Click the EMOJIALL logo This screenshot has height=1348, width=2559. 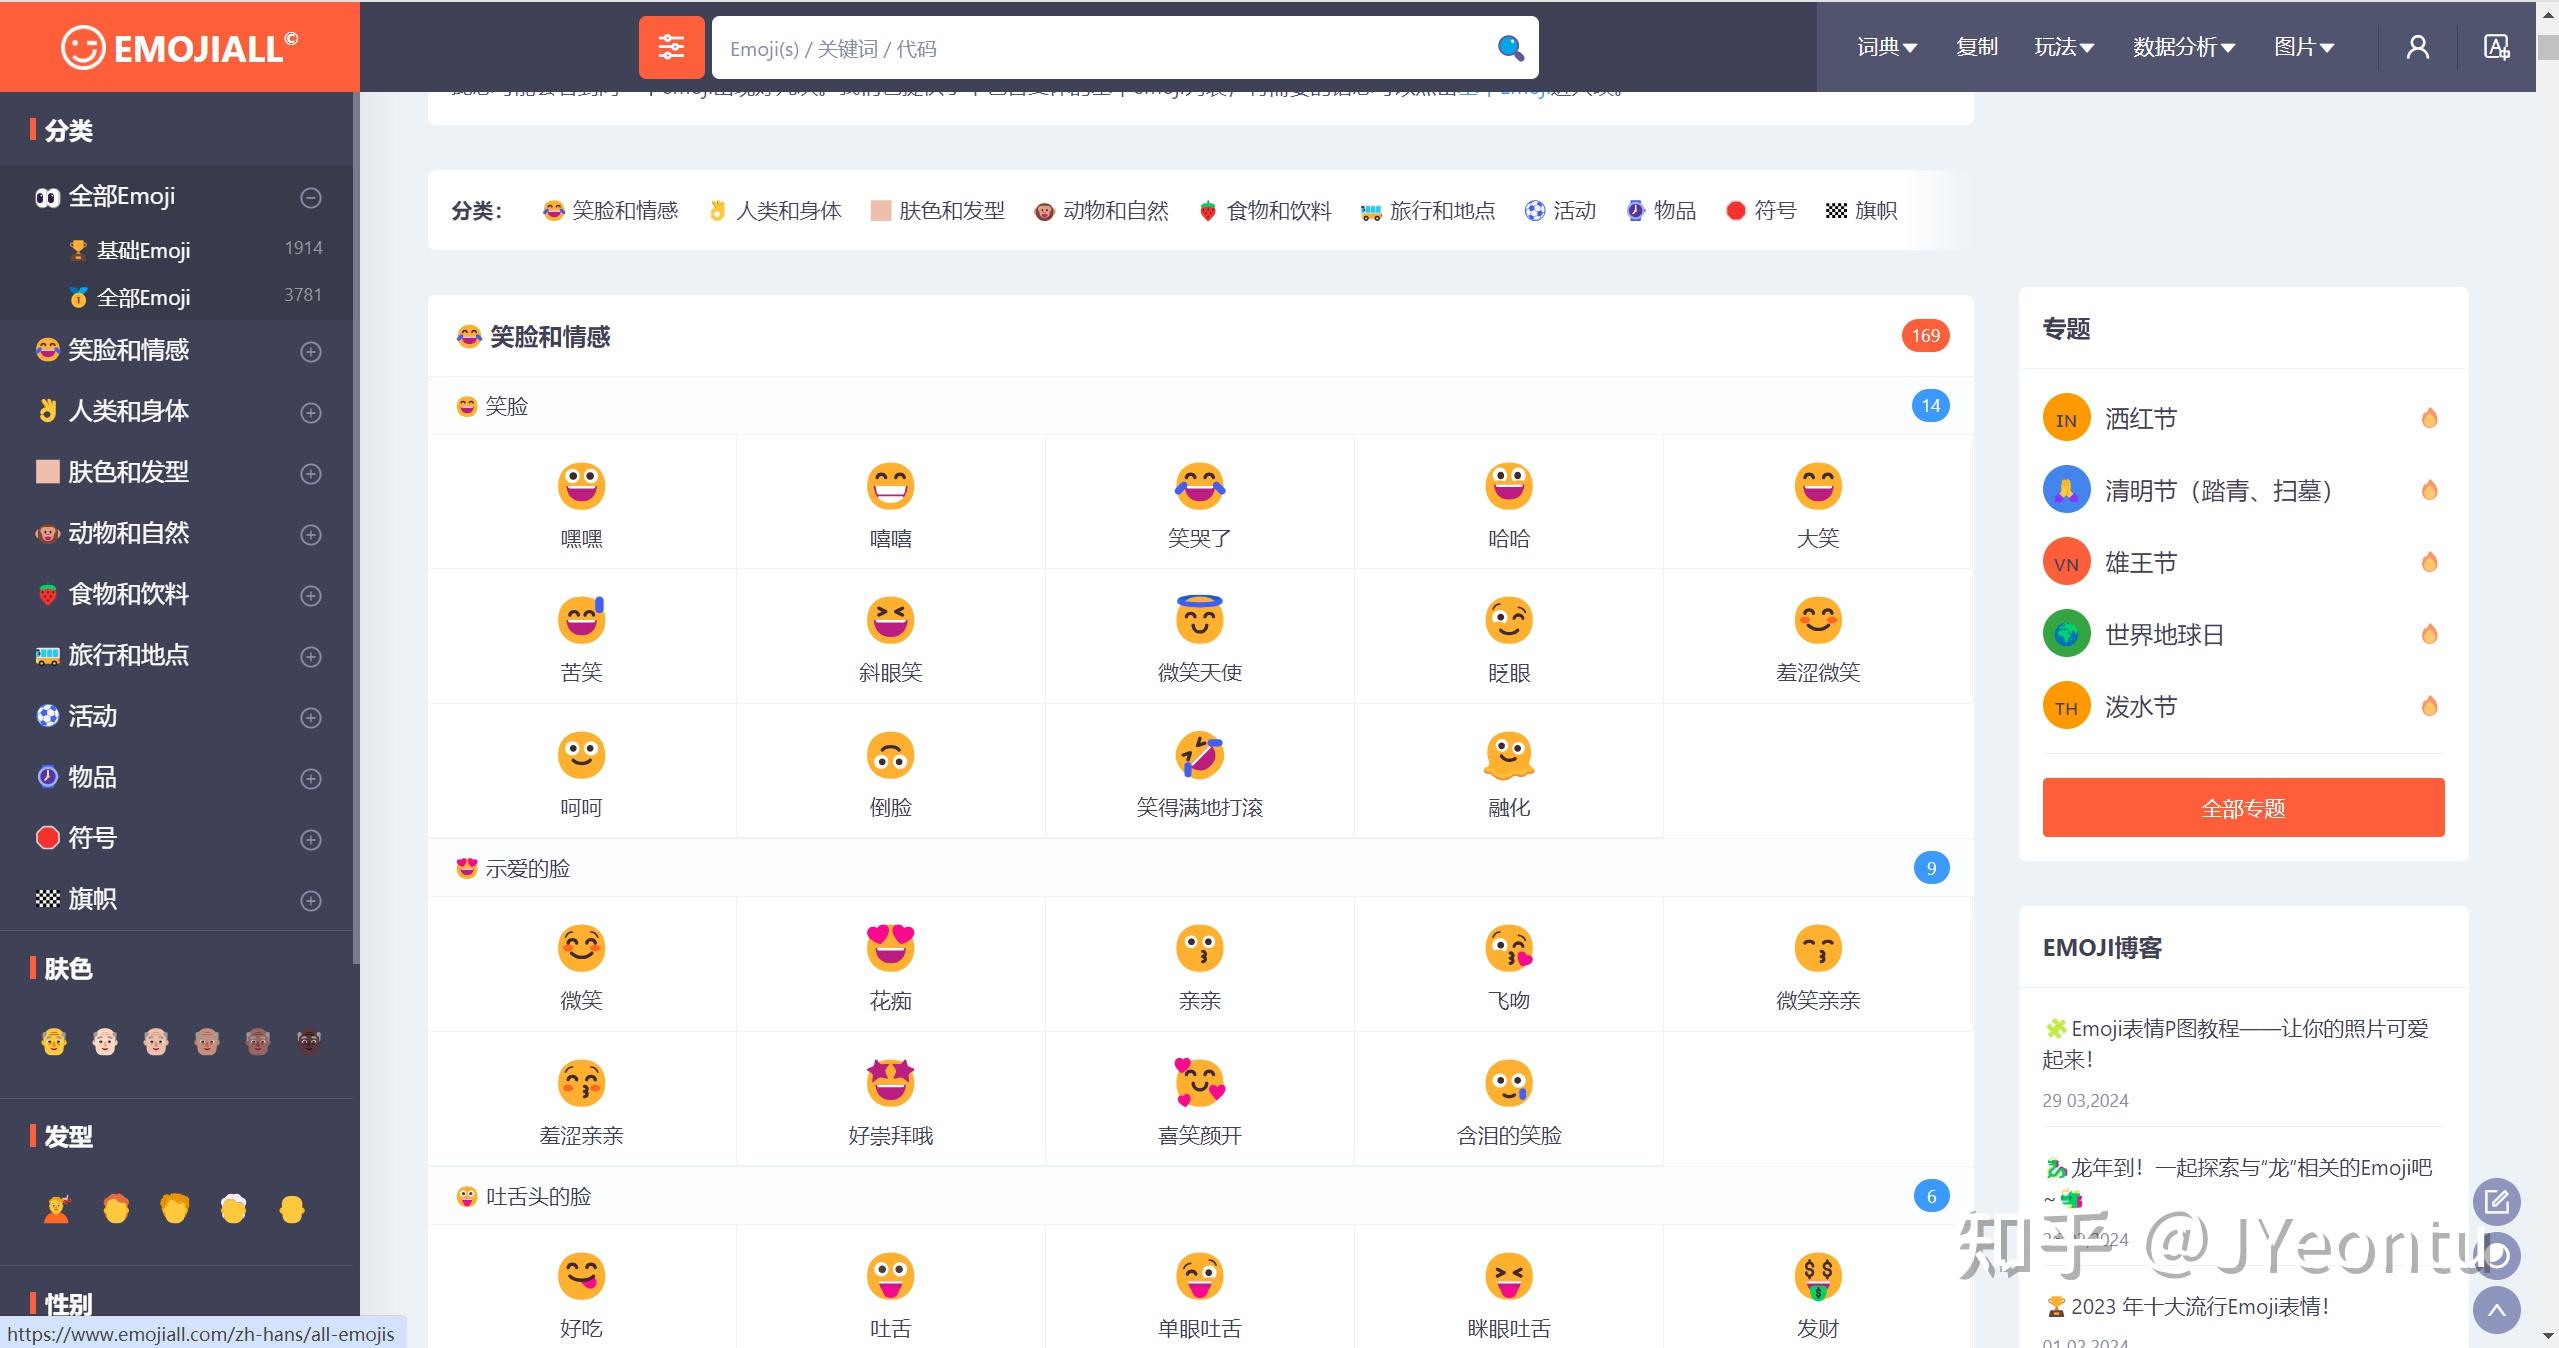tap(178, 45)
